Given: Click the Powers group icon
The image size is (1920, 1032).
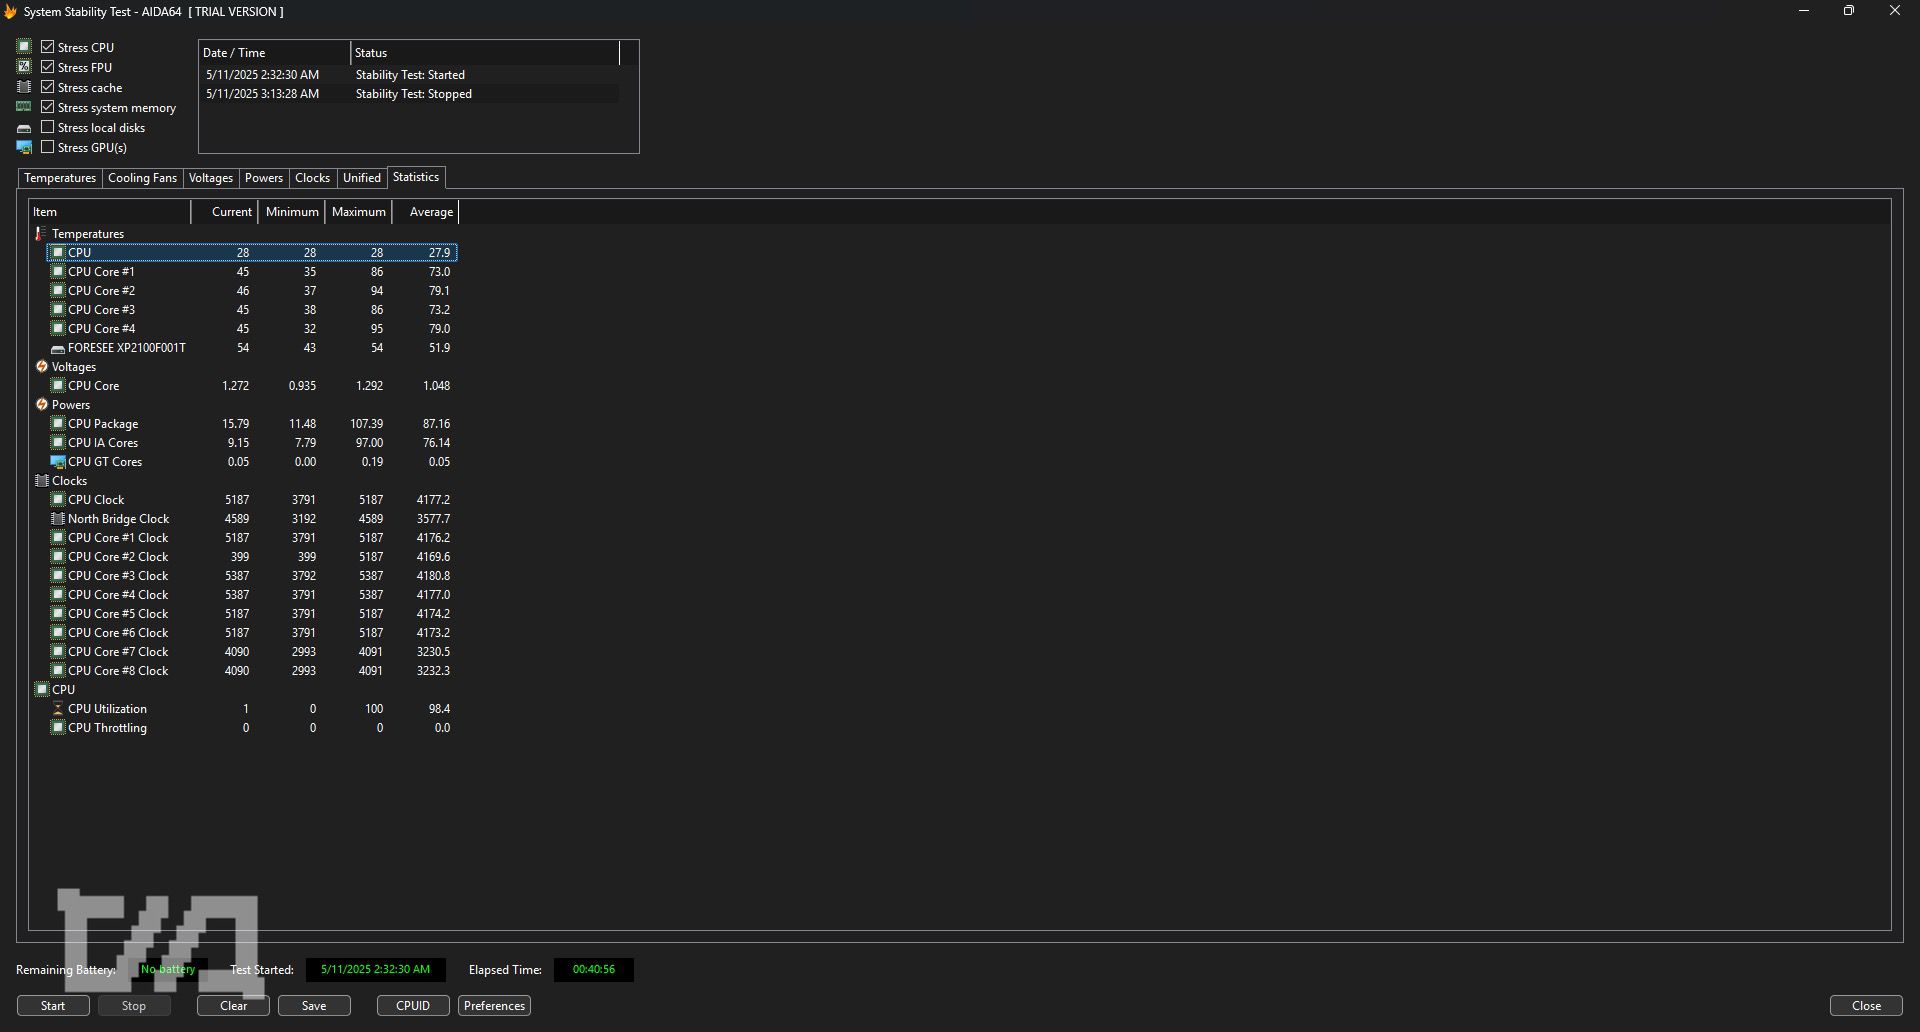Looking at the screenshot, I should click(x=42, y=404).
